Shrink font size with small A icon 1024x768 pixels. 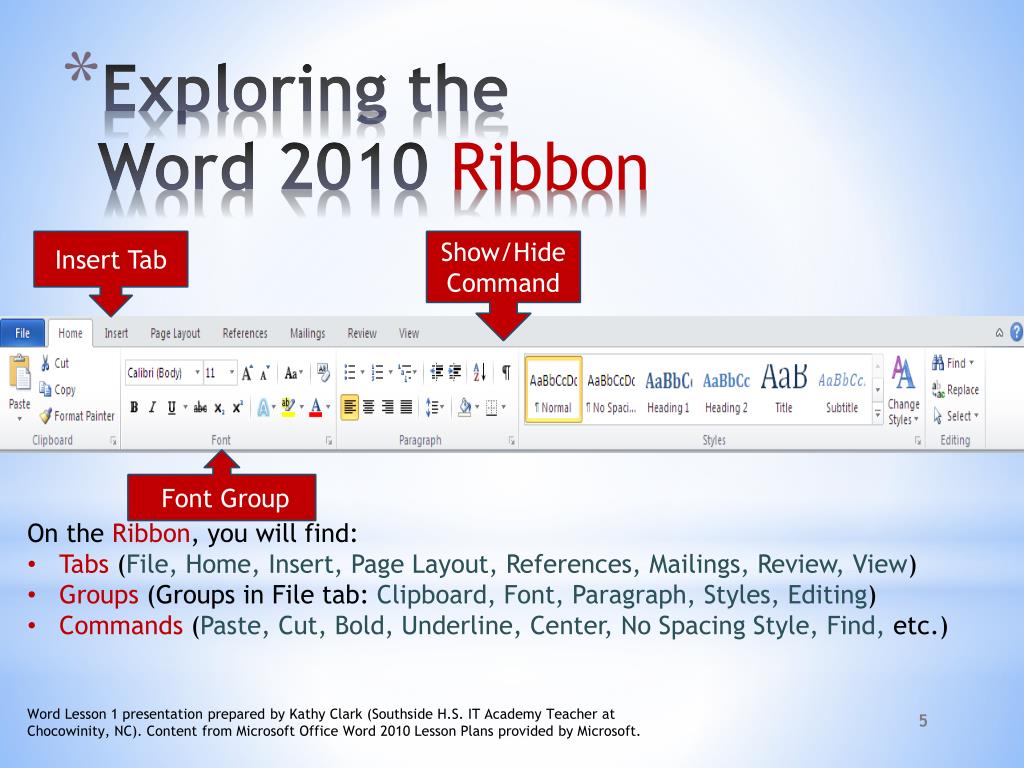pos(264,374)
